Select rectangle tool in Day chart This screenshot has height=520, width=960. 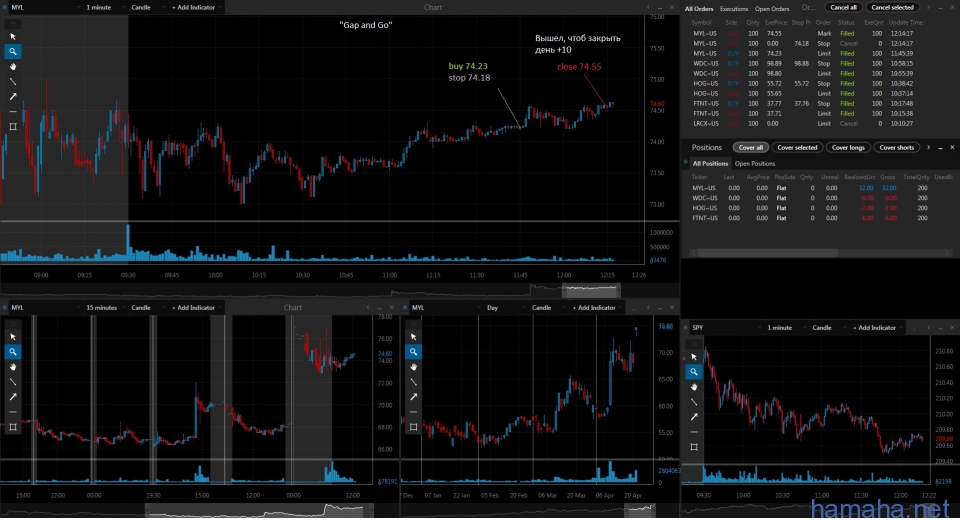pos(413,427)
